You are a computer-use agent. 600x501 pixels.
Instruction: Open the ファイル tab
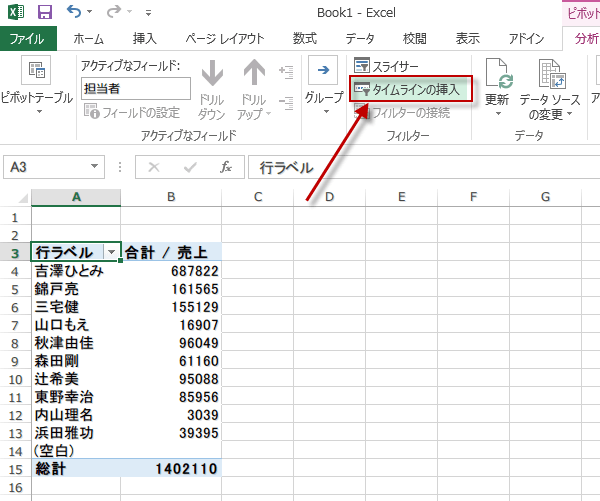(x=28, y=39)
